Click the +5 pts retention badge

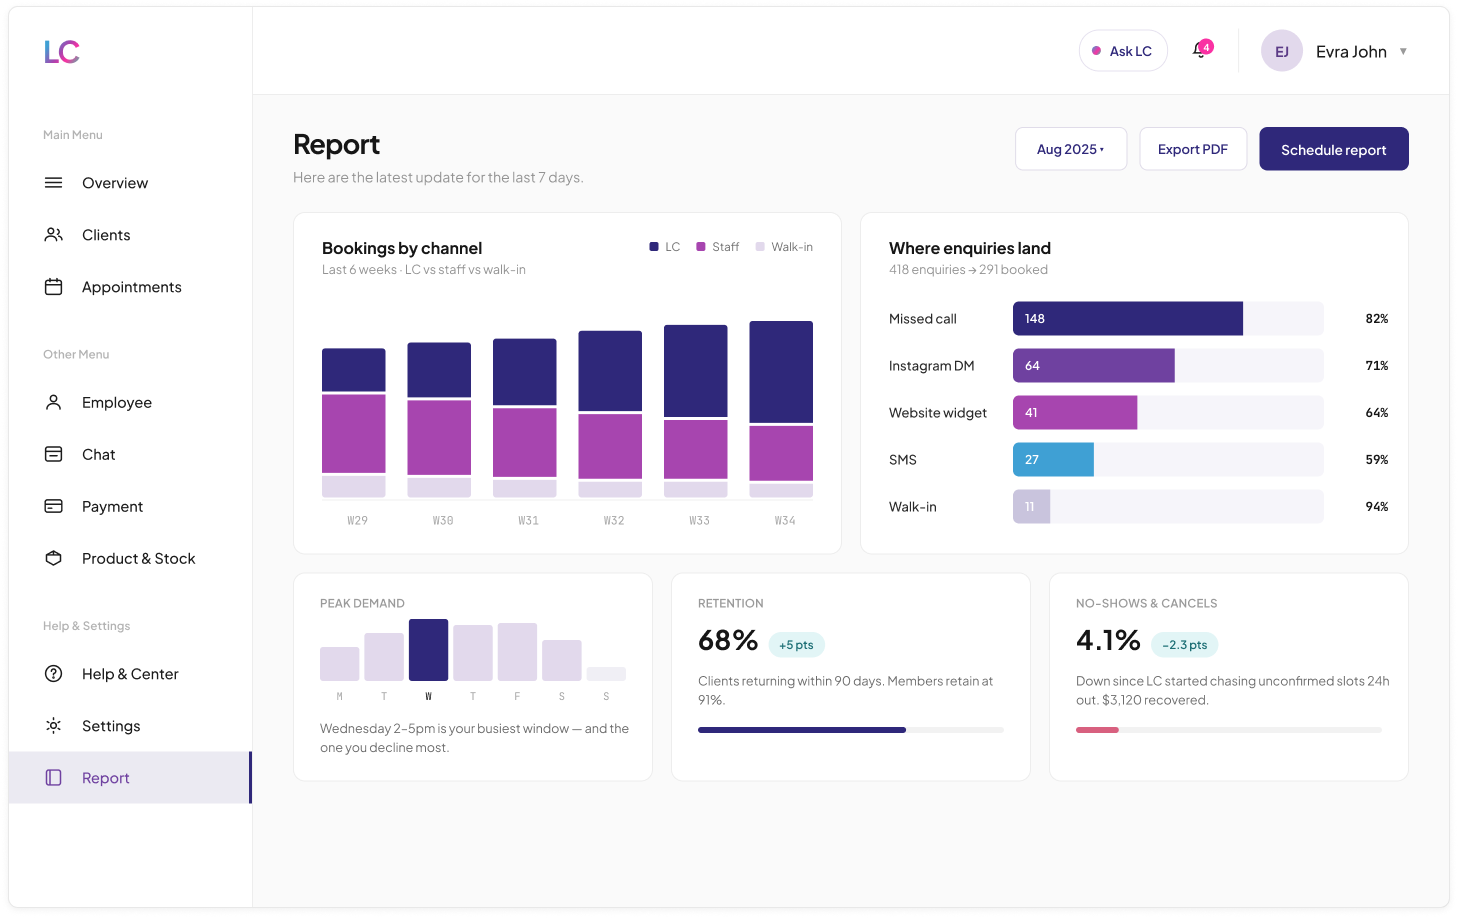tap(797, 645)
